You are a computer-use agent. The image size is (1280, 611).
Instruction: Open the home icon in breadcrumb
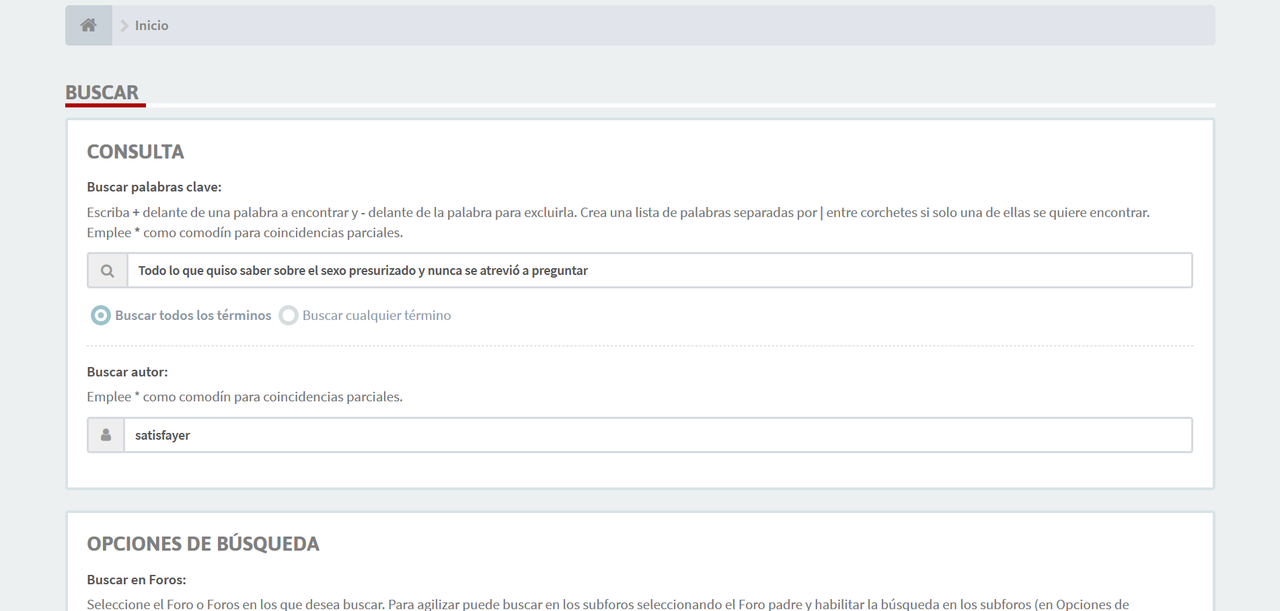[89, 25]
